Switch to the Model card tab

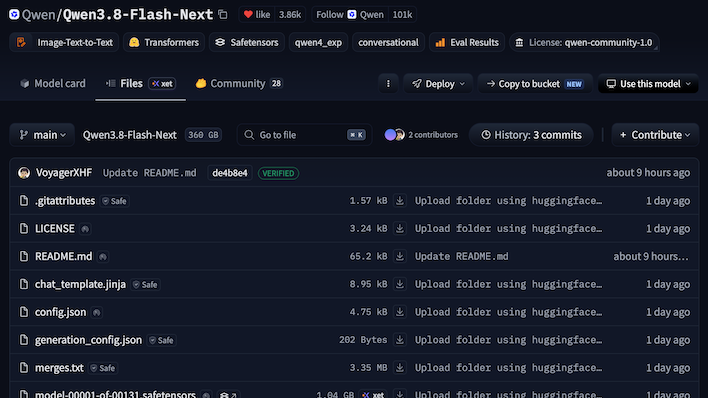click(x=53, y=84)
